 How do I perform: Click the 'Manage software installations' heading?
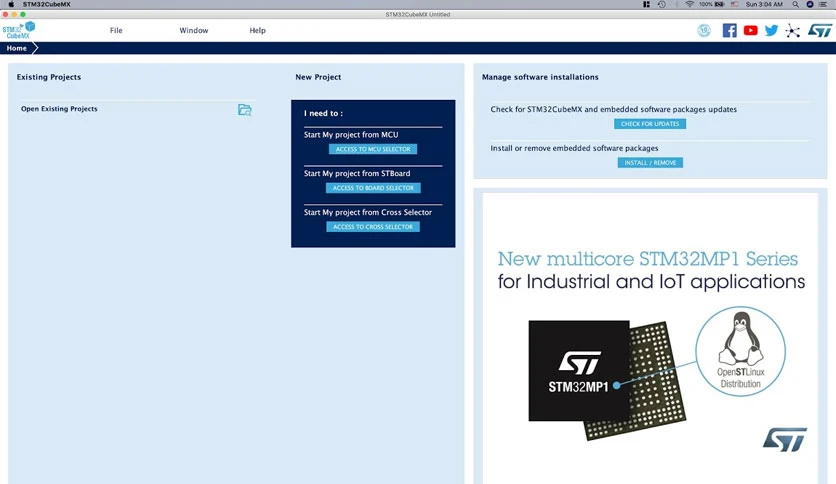click(x=540, y=77)
